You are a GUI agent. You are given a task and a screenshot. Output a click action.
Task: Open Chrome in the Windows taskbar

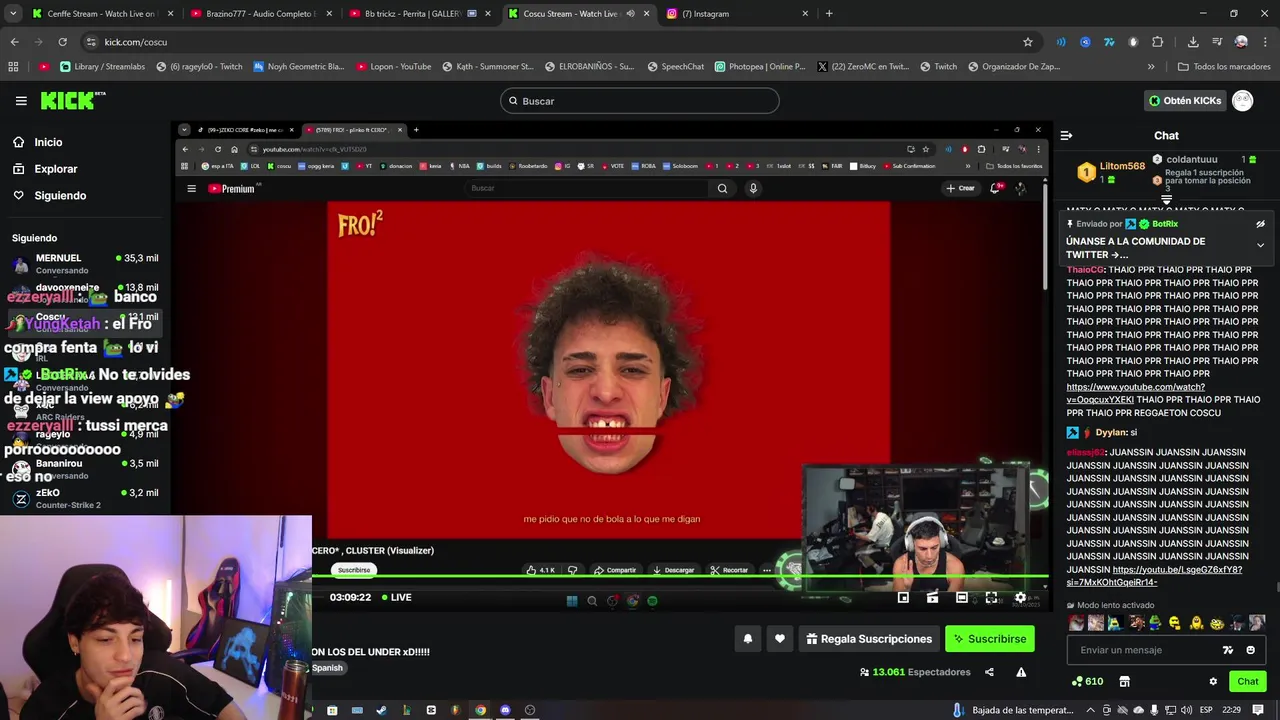(480, 710)
